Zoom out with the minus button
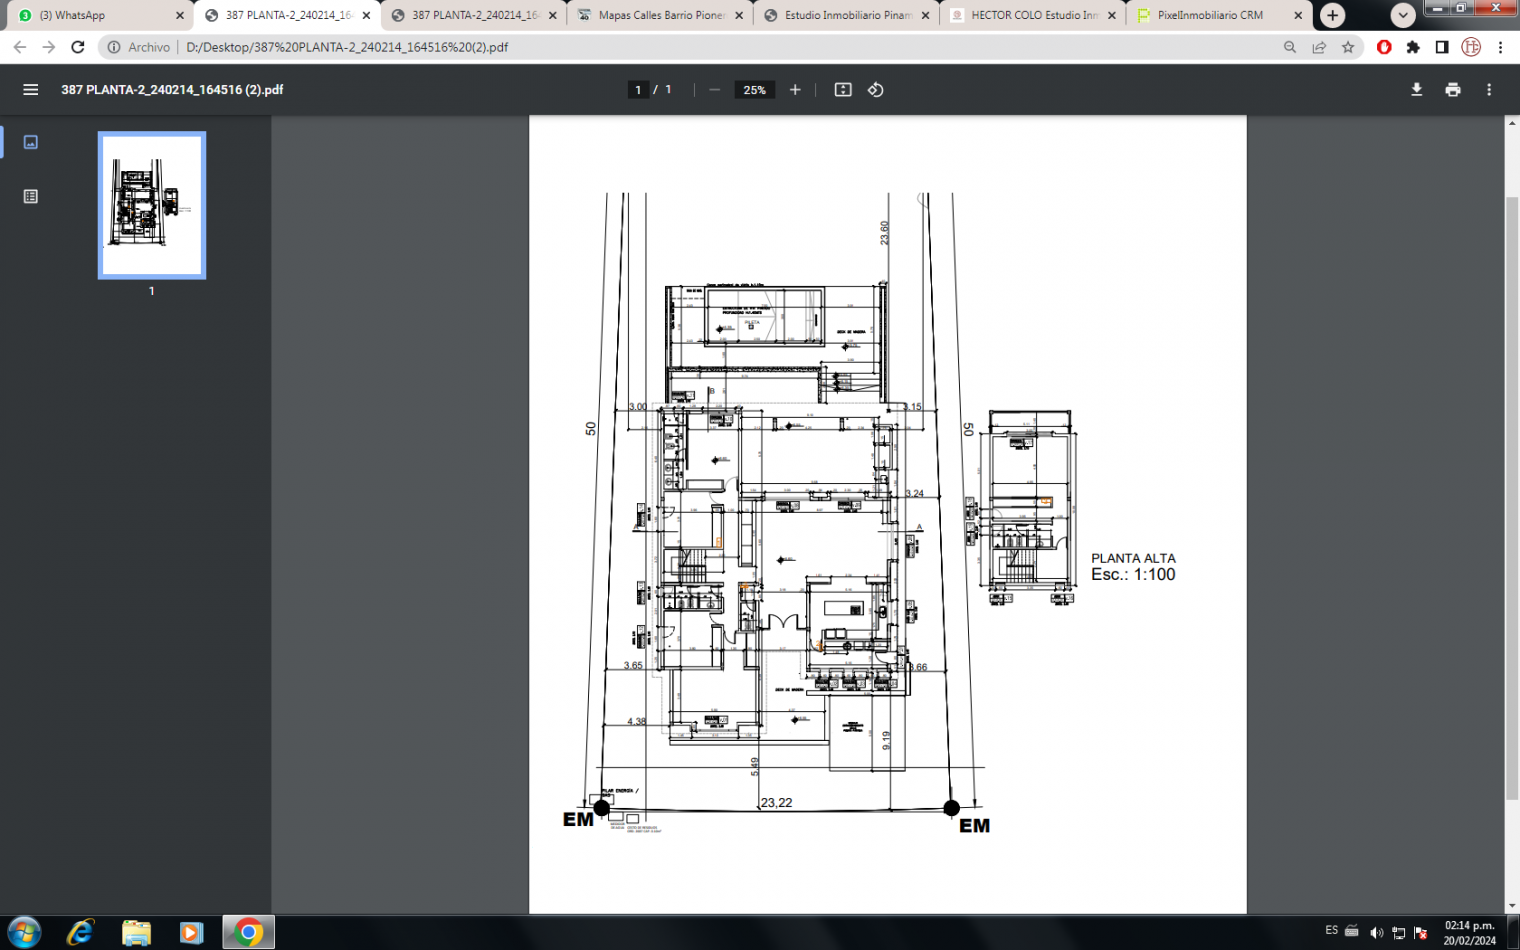 pyautogui.click(x=714, y=90)
